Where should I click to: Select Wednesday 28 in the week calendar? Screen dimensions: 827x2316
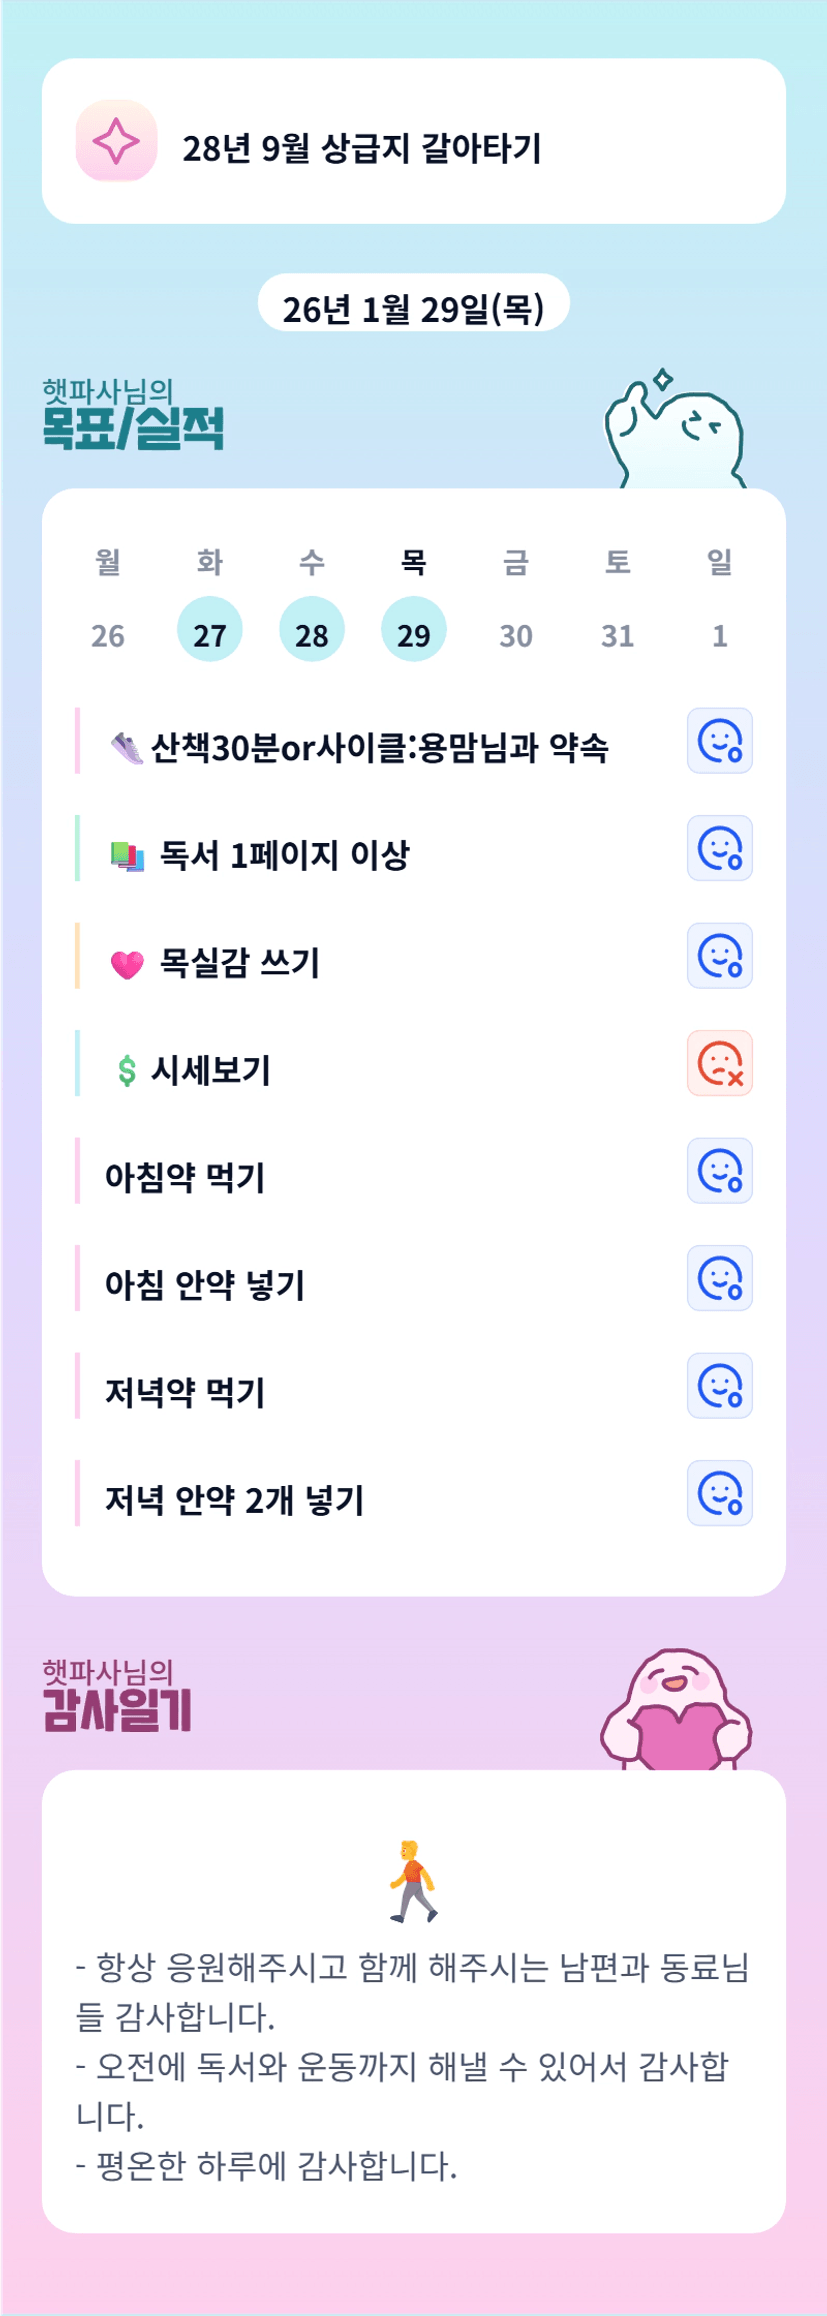[x=312, y=630]
